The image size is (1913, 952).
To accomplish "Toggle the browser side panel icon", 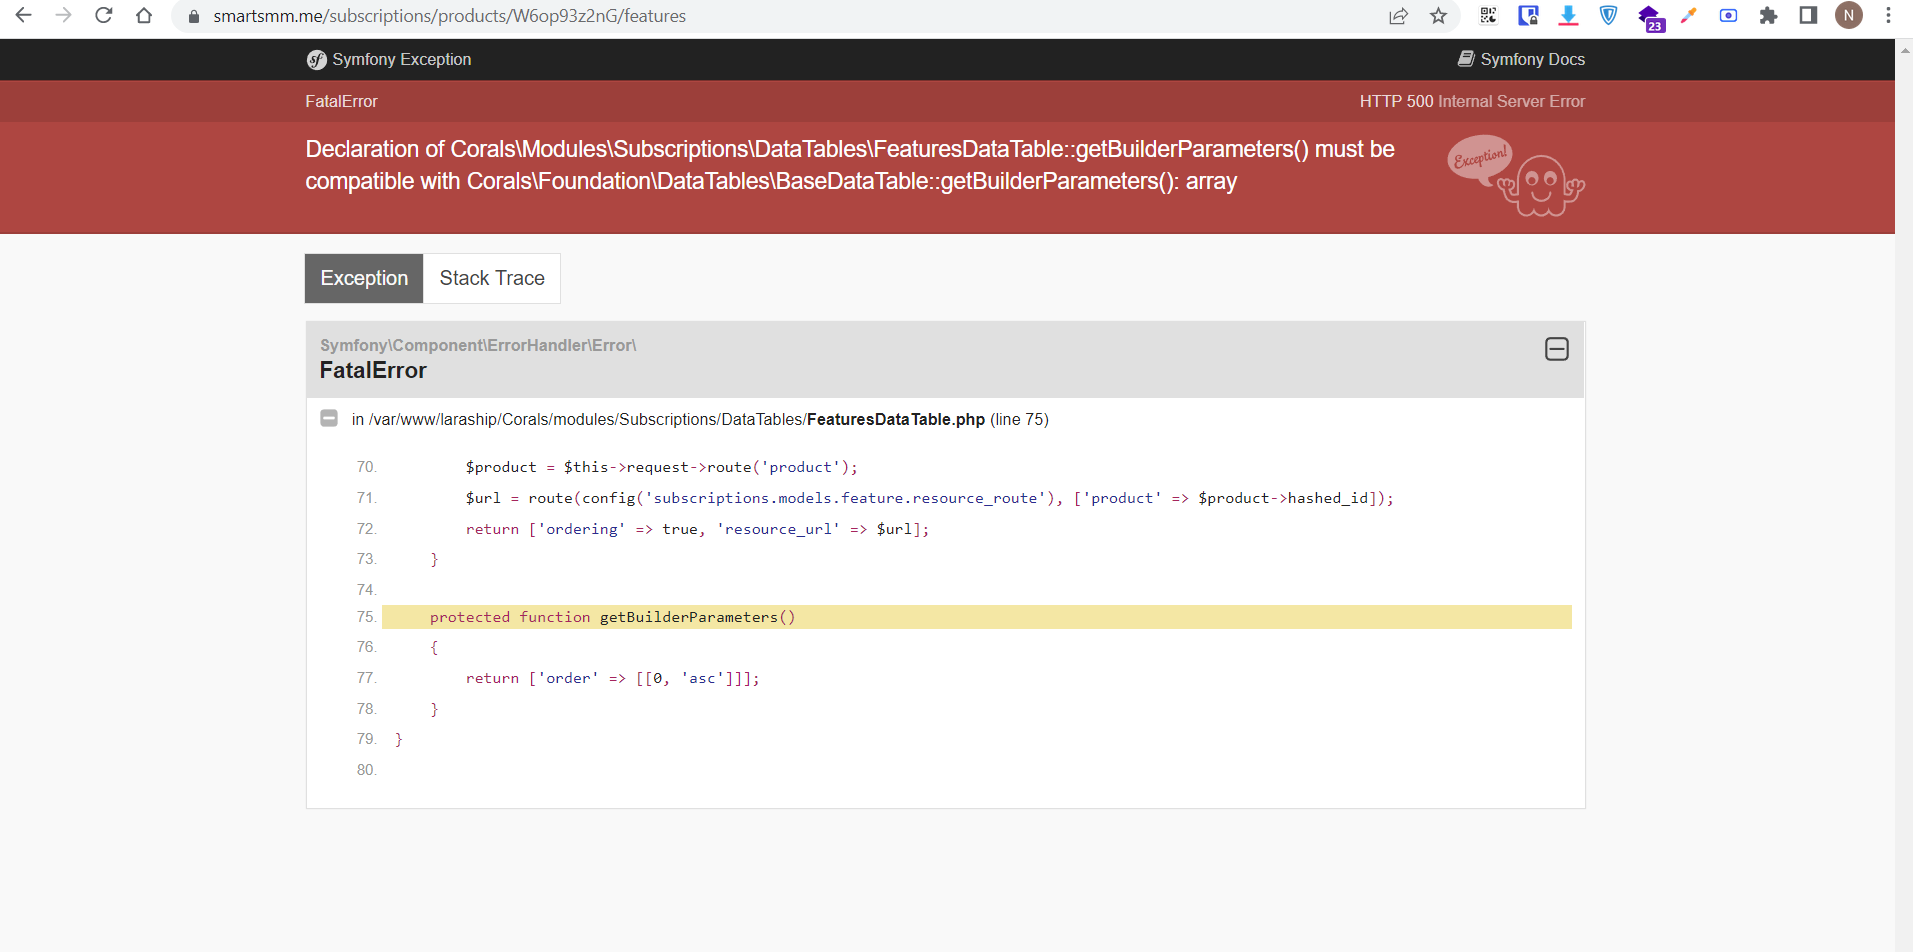I will 1808,16.
